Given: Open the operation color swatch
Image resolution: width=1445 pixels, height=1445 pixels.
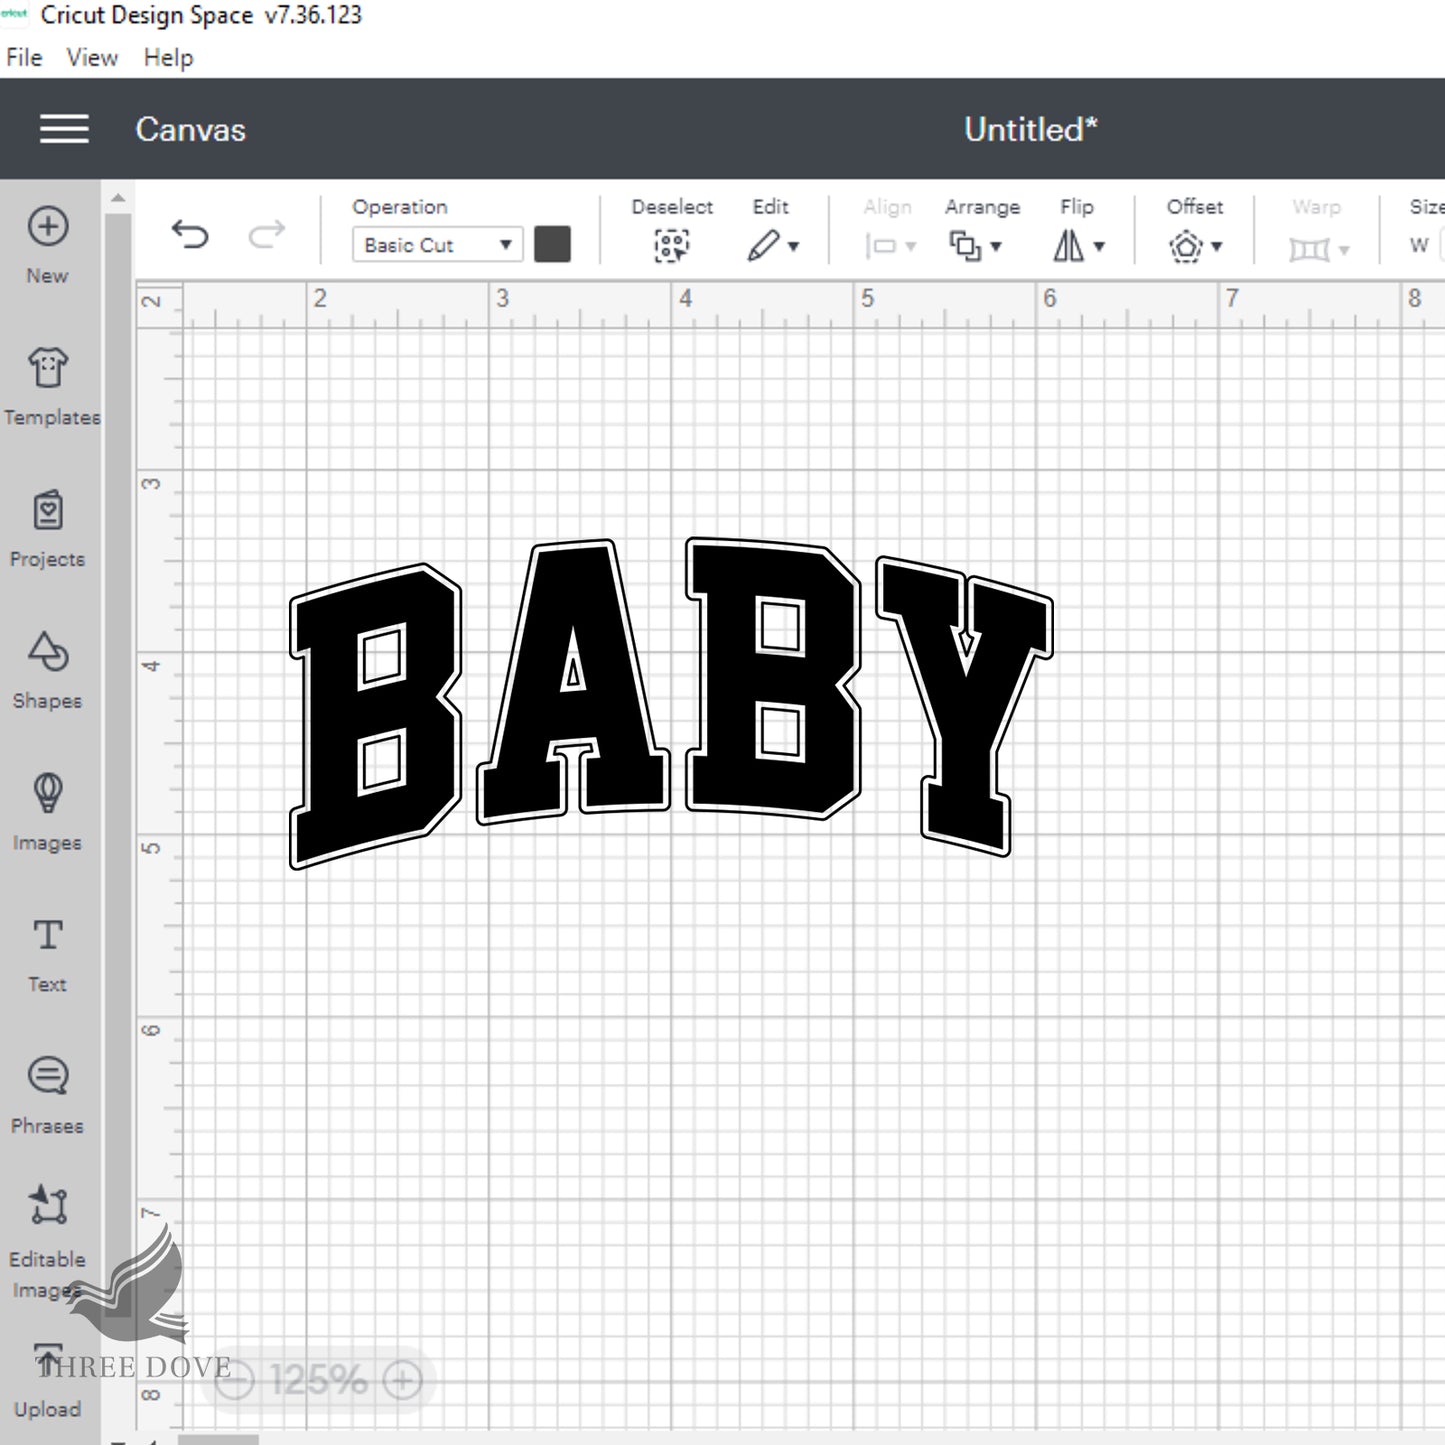Looking at the screenshot, I should (x=552, y=244).
